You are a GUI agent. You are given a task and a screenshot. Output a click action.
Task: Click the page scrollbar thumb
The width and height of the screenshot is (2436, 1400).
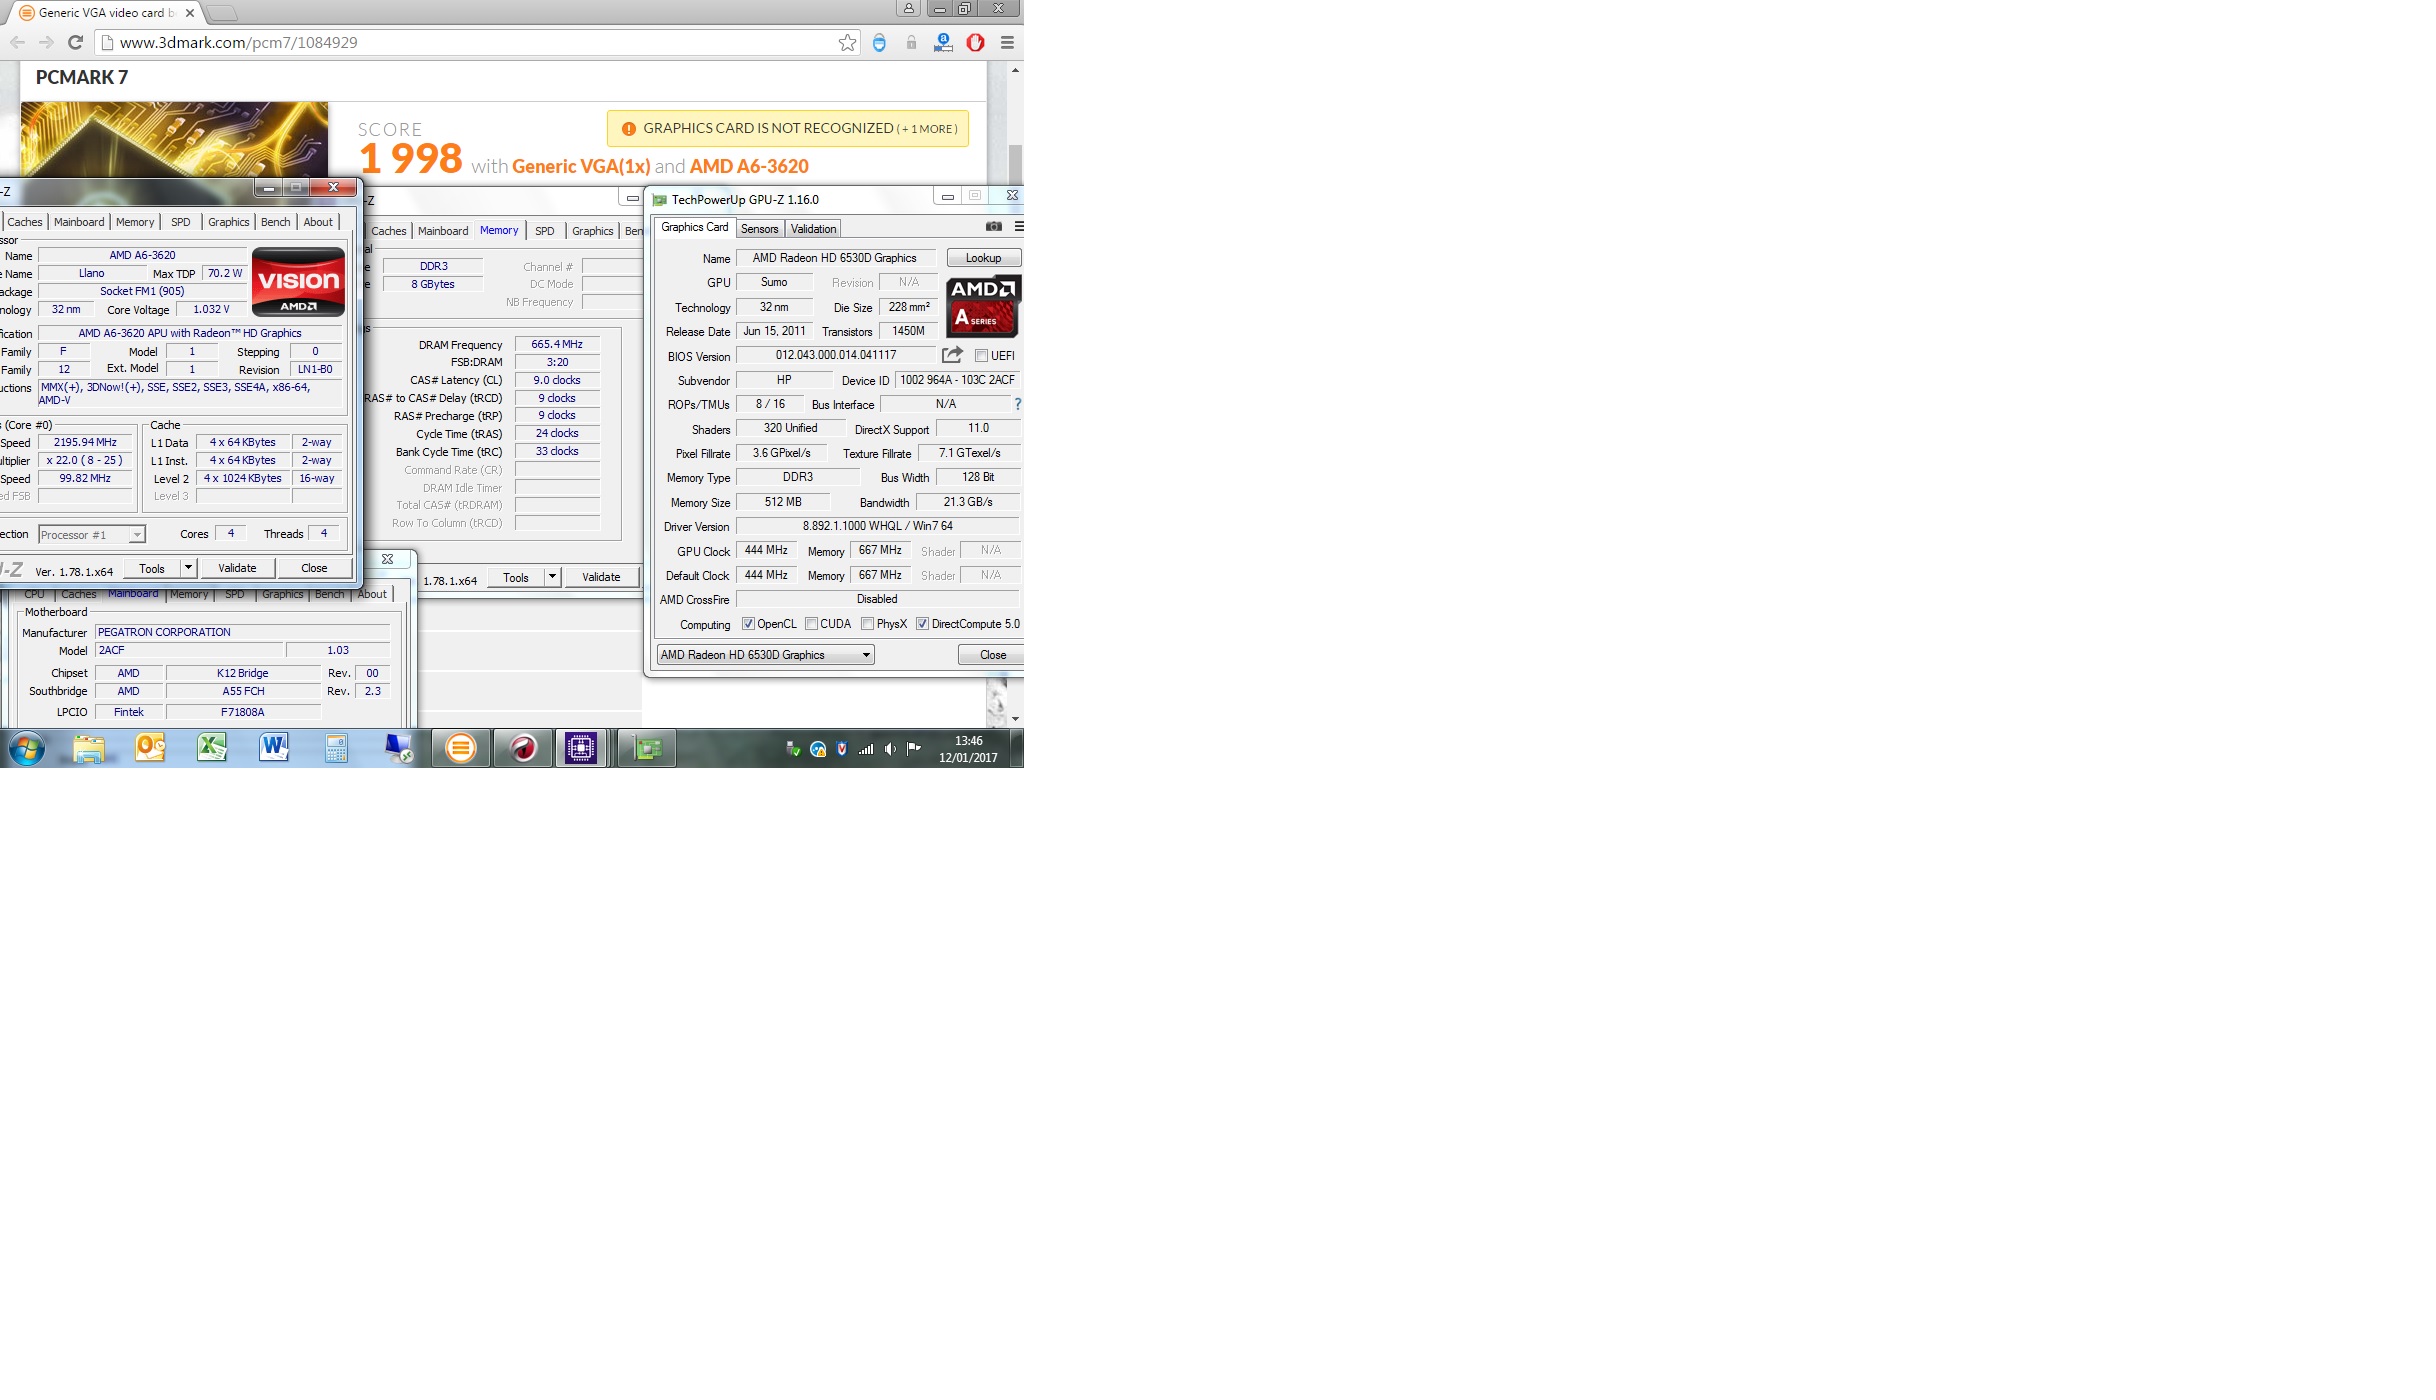point(1015,165)
